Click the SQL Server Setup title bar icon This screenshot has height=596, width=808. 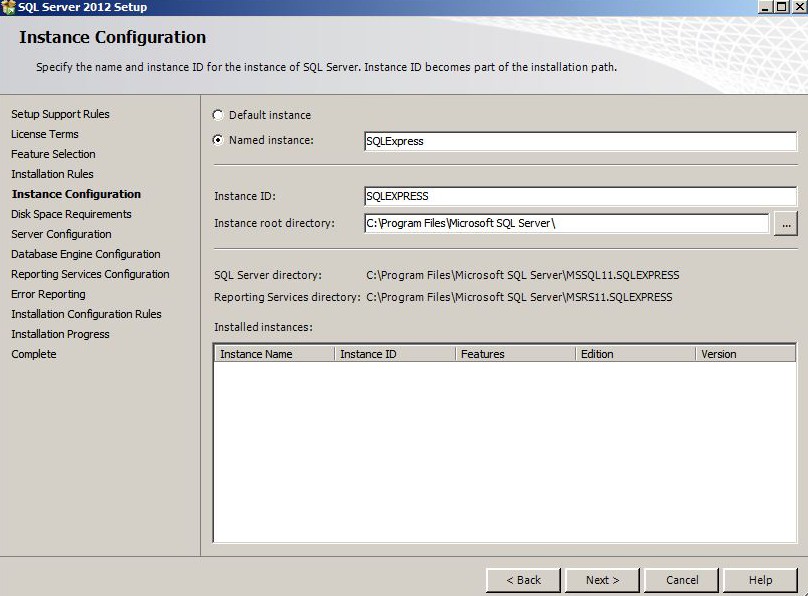pos(9,7)
